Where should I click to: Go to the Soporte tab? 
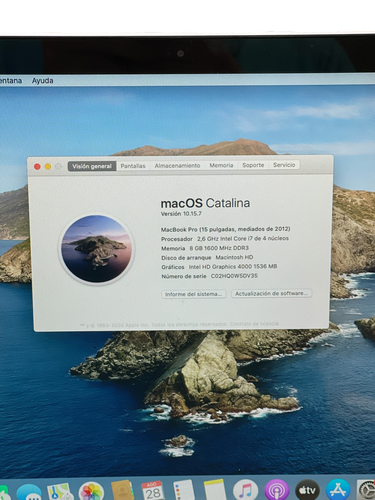253,165
